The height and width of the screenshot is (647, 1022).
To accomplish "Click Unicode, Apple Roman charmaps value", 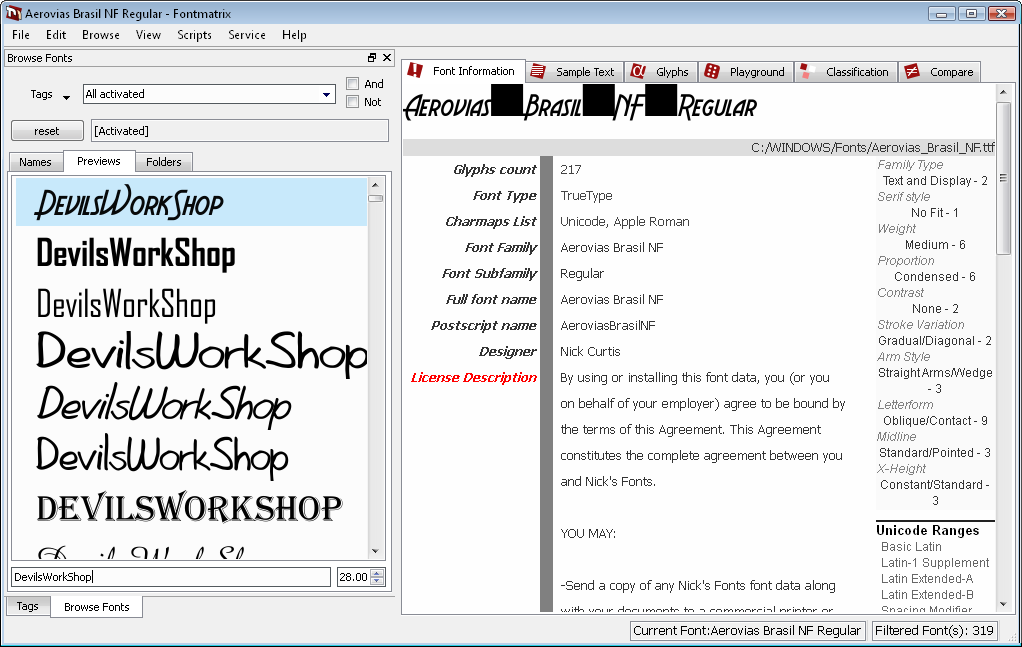I will (624, 222).
